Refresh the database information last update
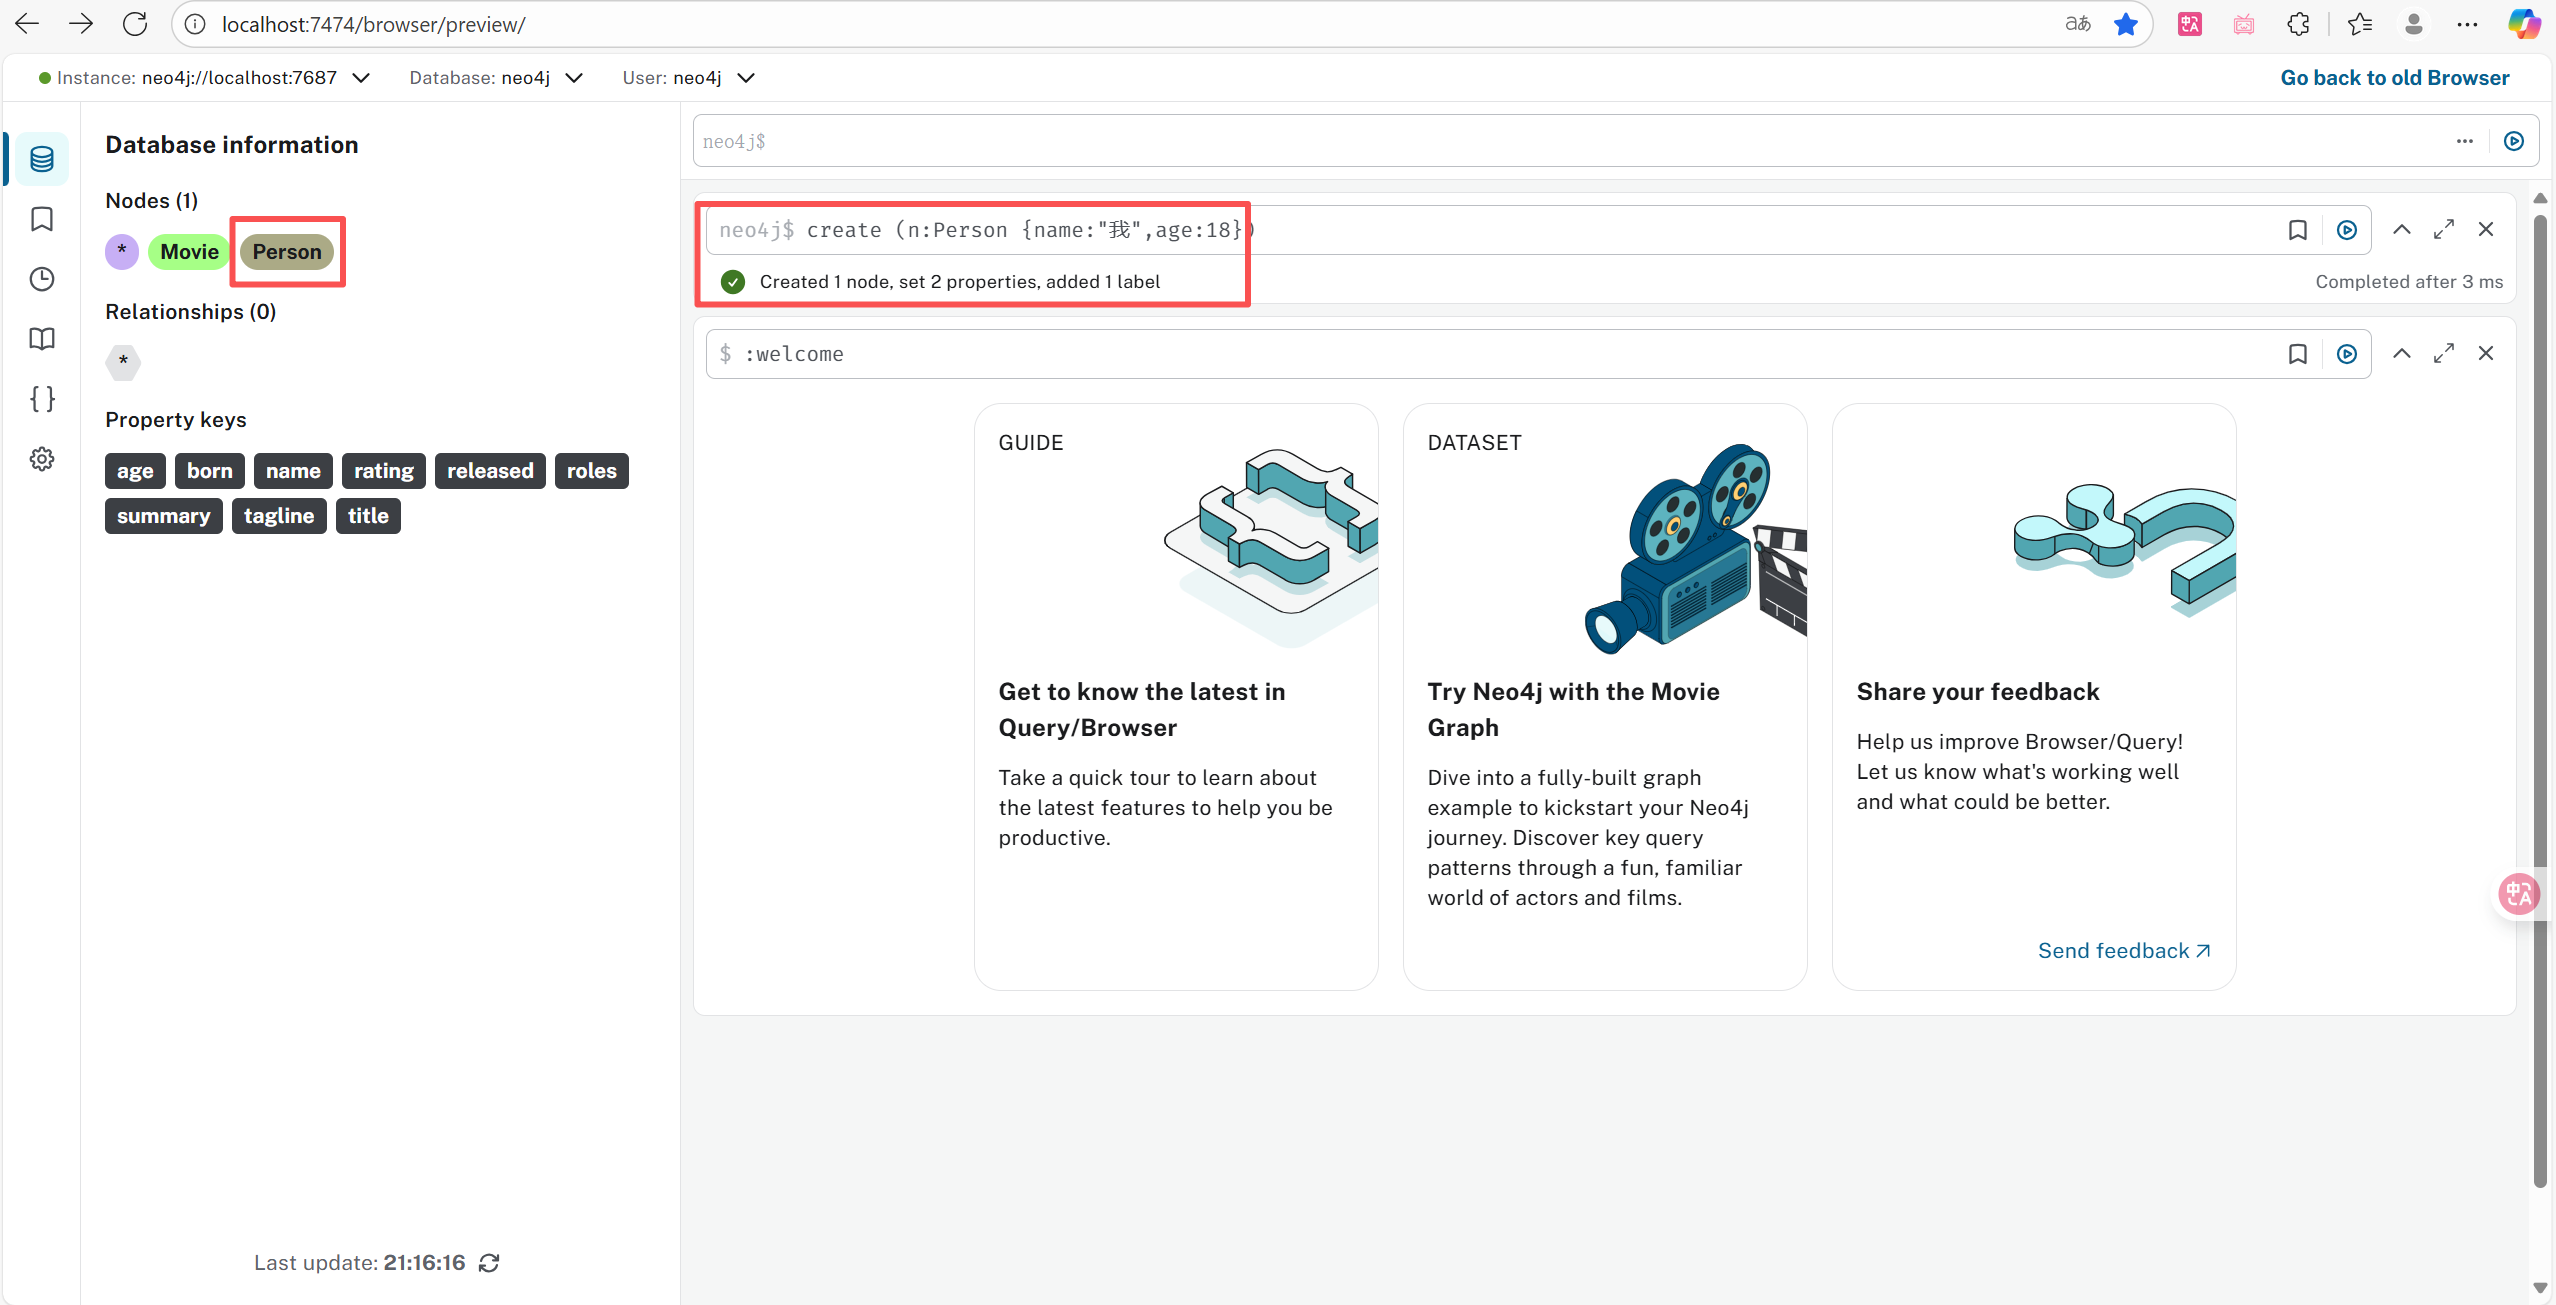This screenshot has width=2556, height=1305. coord(489,1263)
